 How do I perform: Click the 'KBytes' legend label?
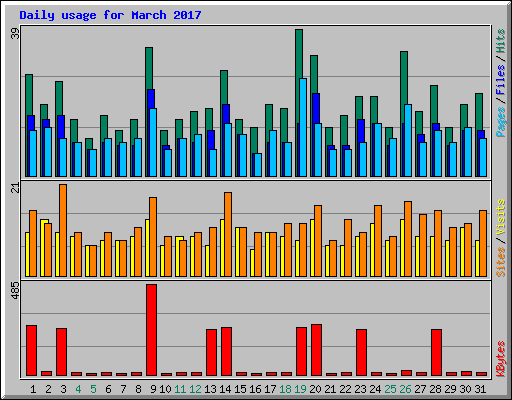500,359
